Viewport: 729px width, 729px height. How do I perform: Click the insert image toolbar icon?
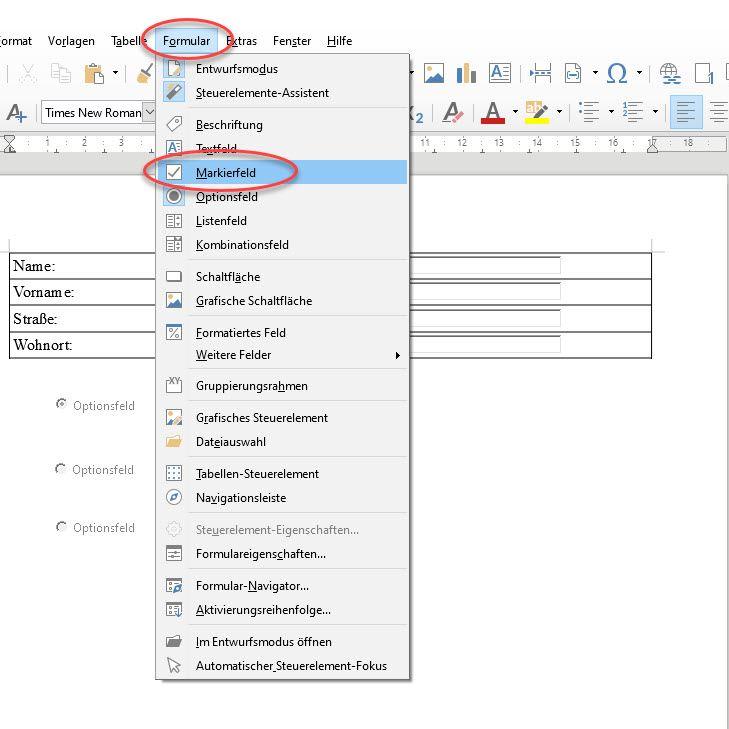pyautogui.click(x=434, y=73)
